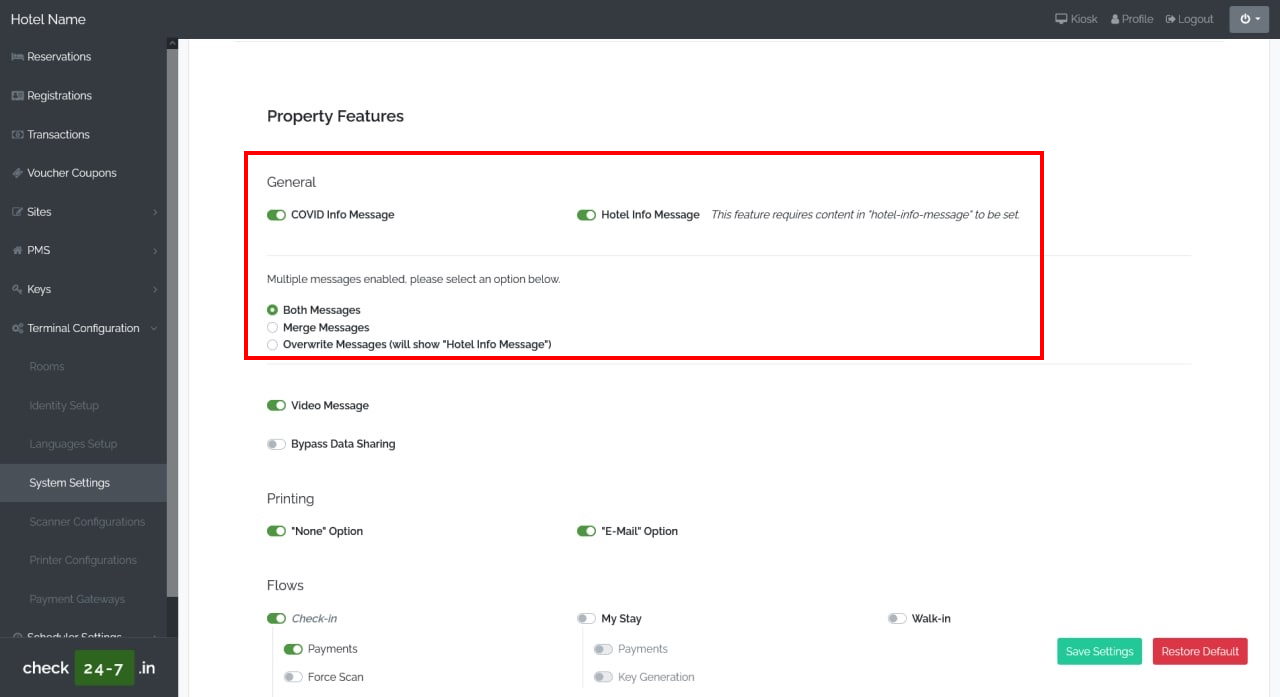Toggle the COVID Info Message switch
The image size is (1280, 697).
coord(276,215)
